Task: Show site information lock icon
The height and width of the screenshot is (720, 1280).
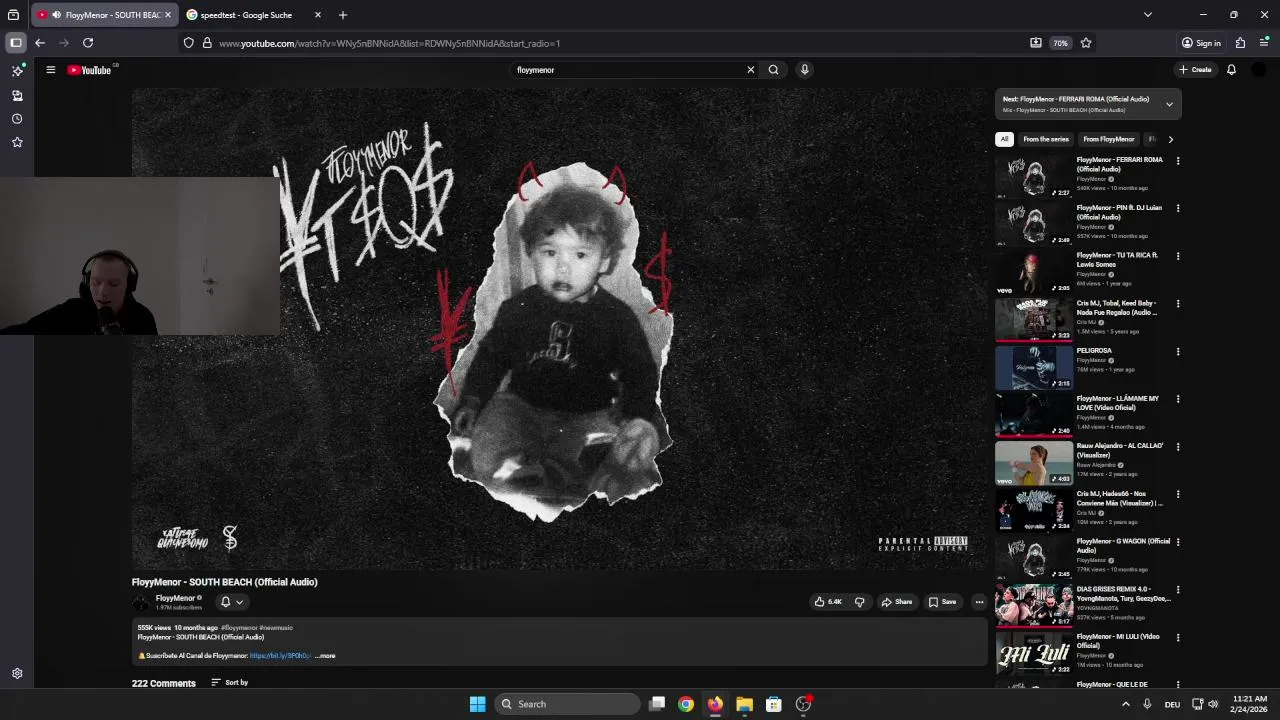Action: coord(207,43)
